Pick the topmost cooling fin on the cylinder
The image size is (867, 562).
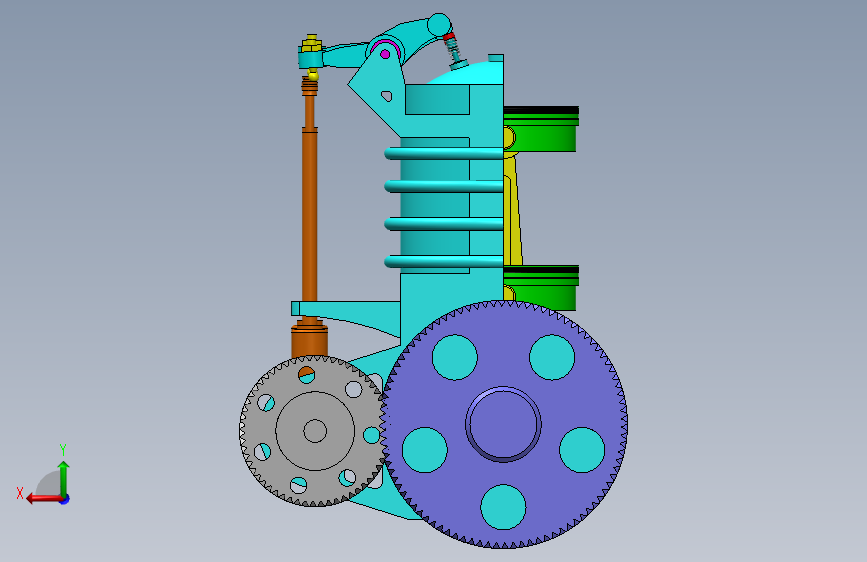444,153
